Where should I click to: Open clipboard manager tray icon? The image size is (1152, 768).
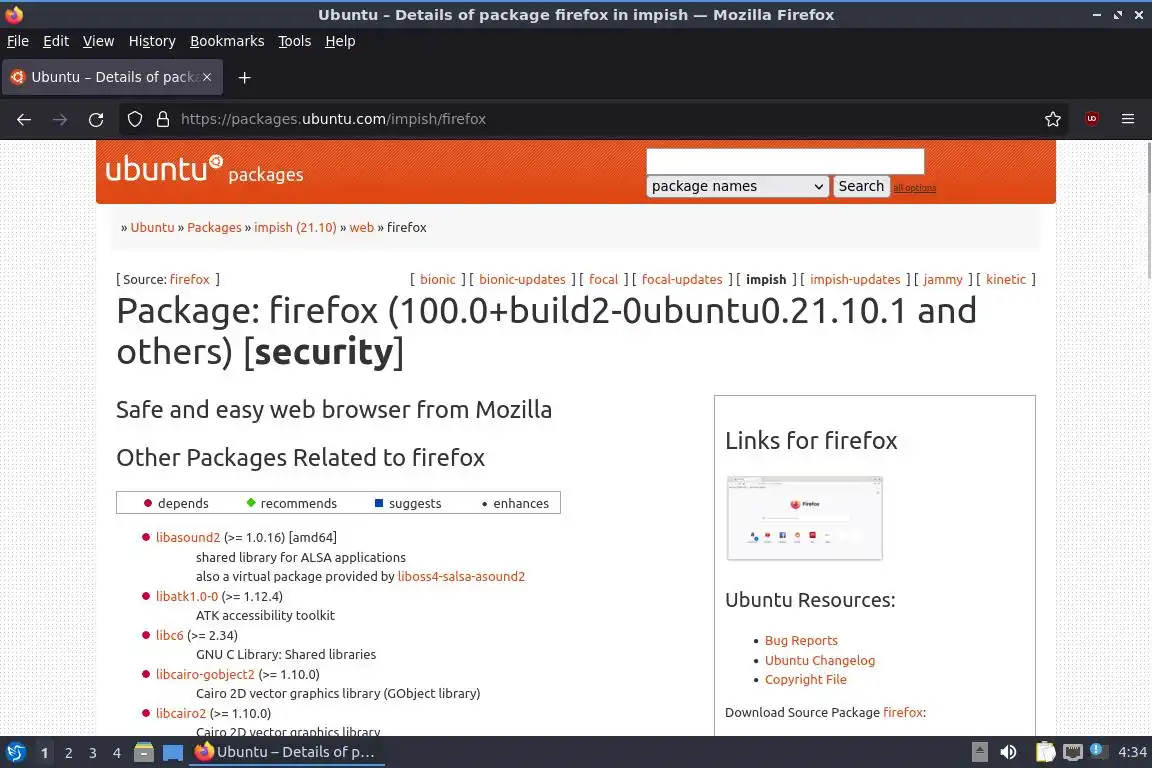(x=1045, y=752)
